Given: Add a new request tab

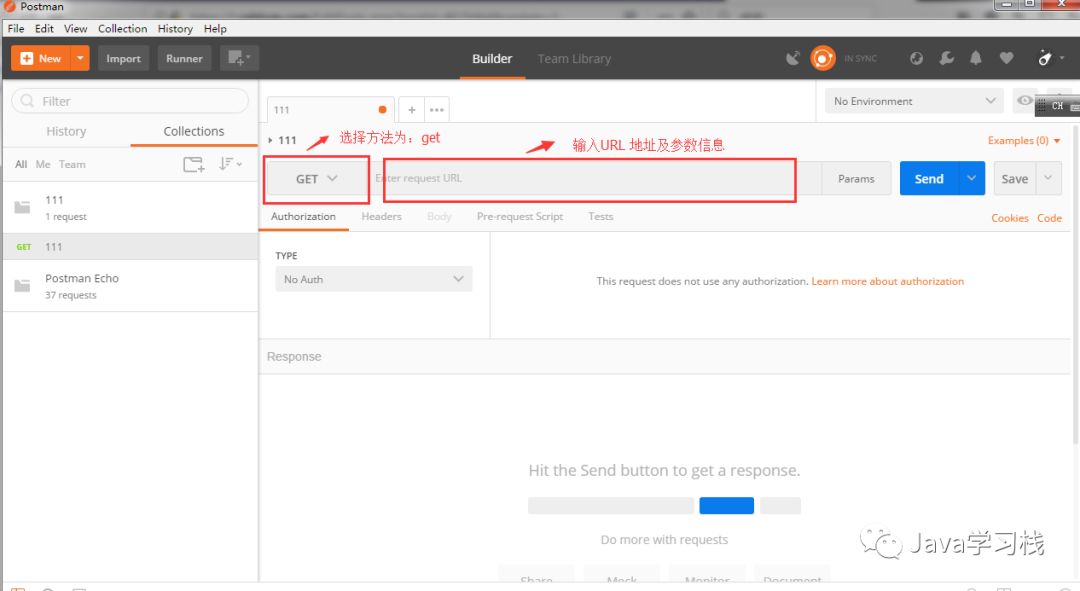Looking at the screenshot, I should 411,110.
